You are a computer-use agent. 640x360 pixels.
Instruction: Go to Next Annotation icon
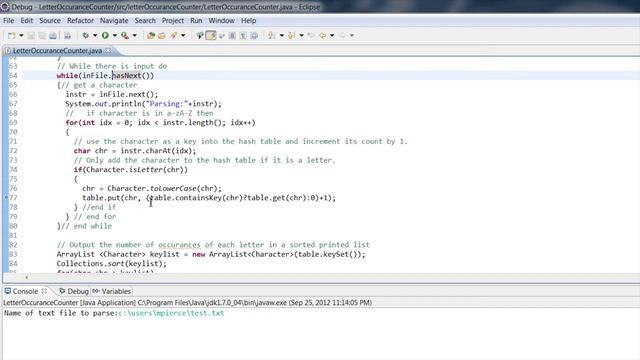tap(271, 36)
